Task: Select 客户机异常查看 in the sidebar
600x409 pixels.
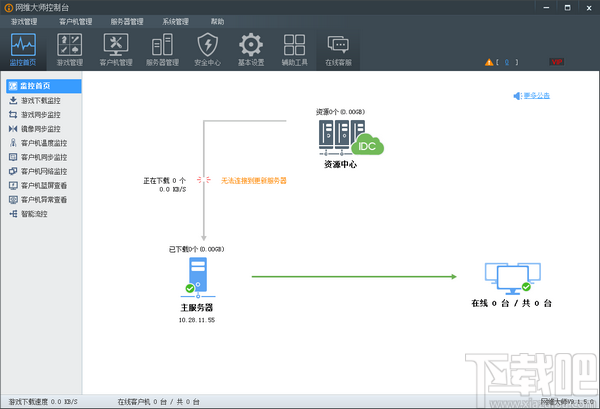Action: point(44,200)
